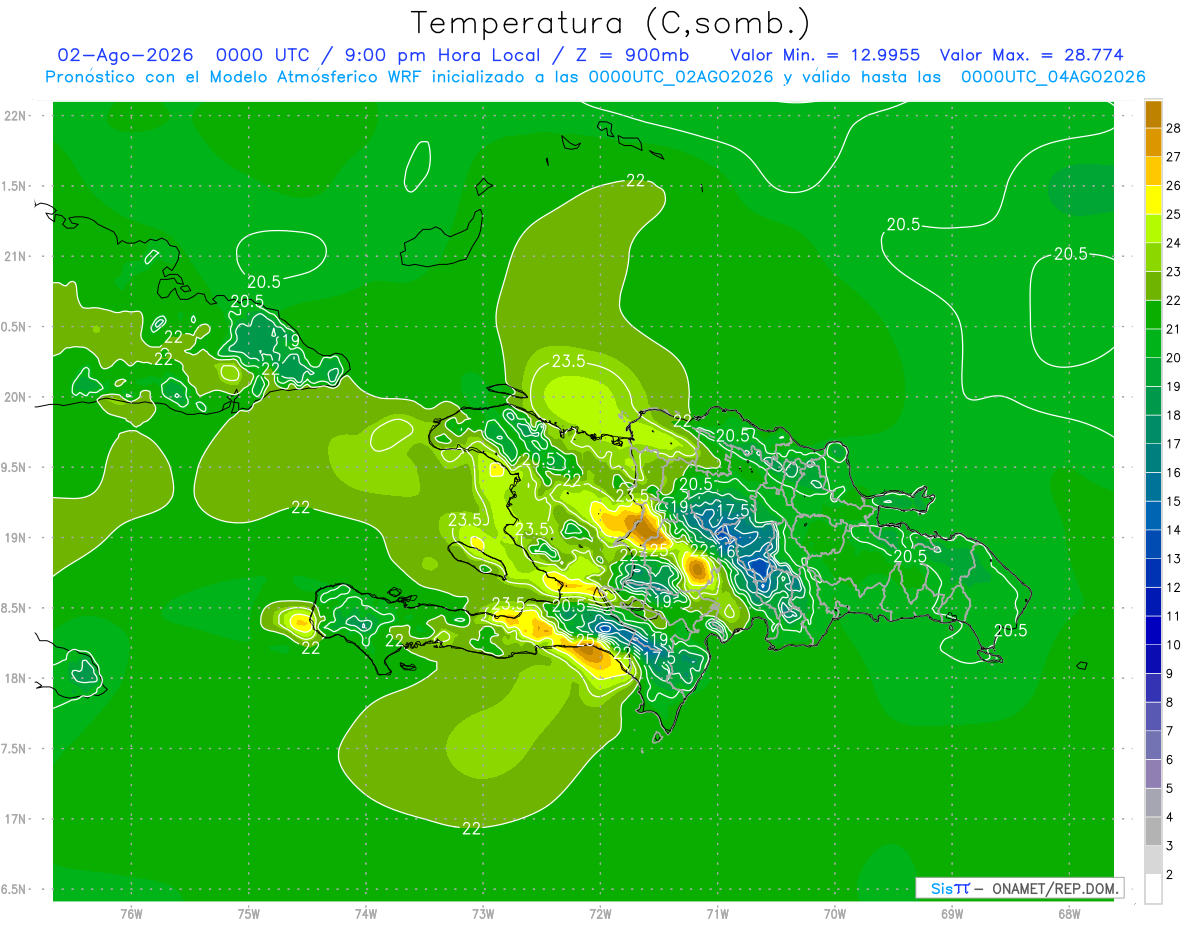Select the number '2' on the color scale
Image resolution: width=1200 pixels, height=927 pixels.
(1170, 876)
